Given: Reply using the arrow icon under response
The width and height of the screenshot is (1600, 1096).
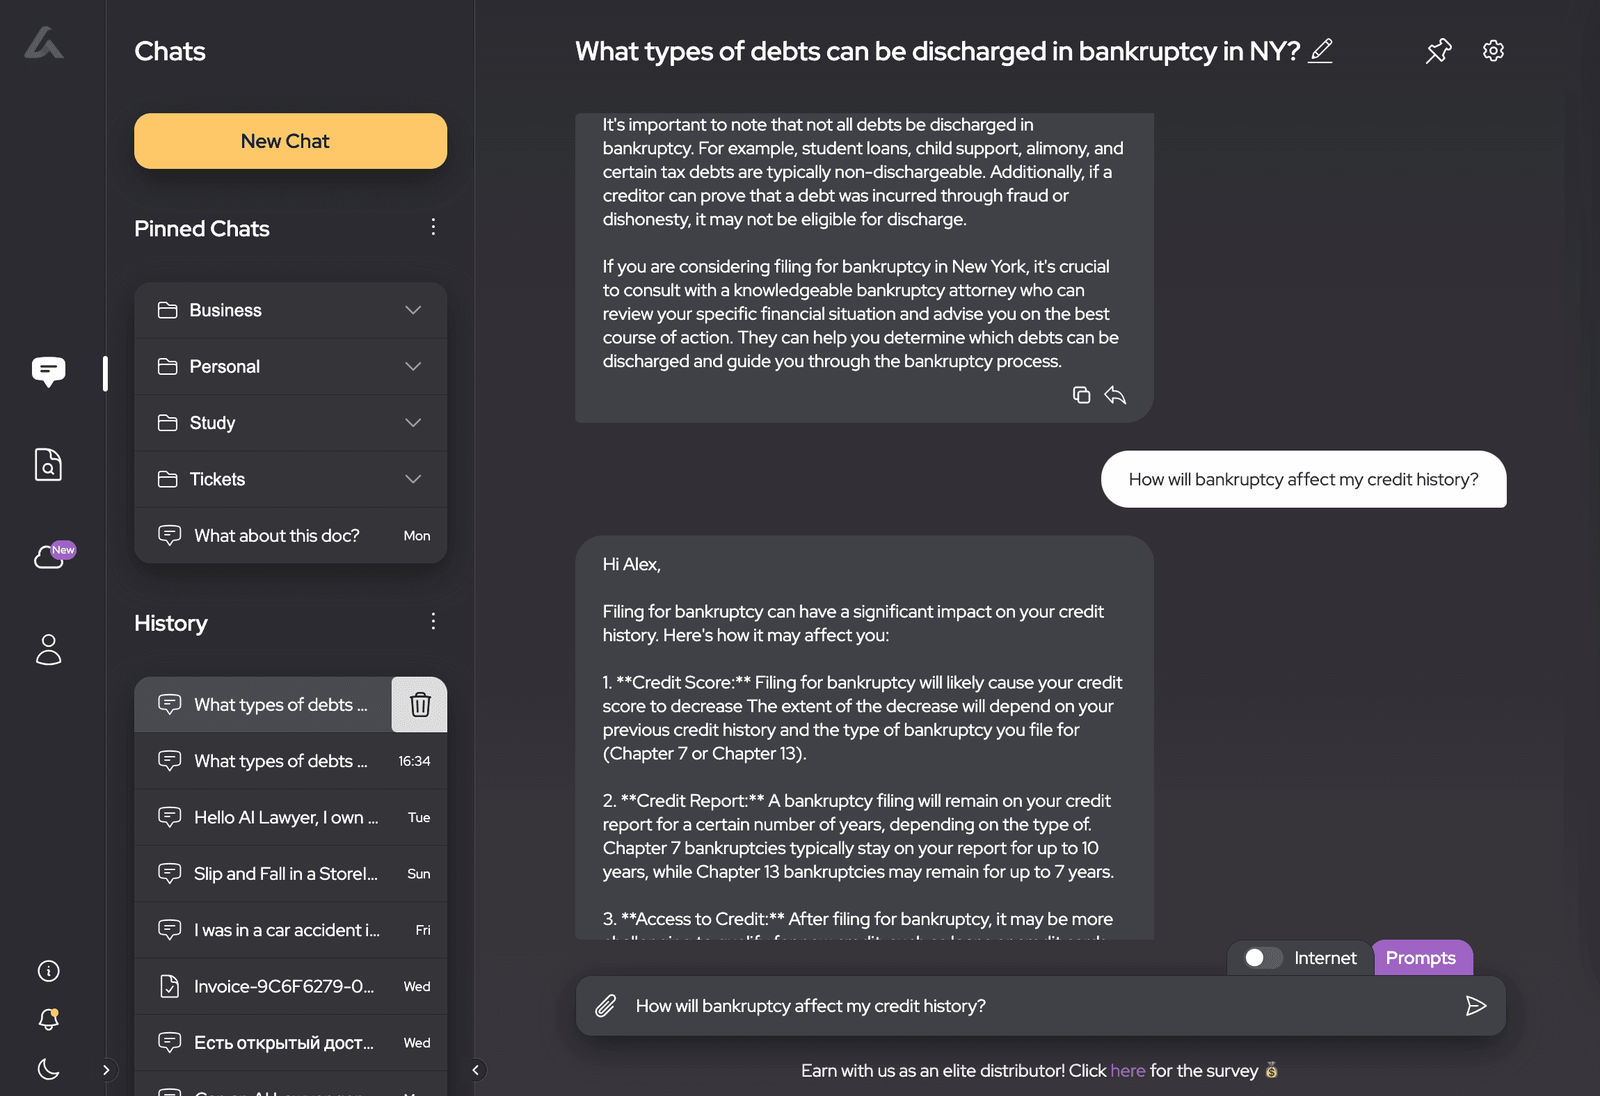Looking at the screenshot, I should coord(1115,395).
